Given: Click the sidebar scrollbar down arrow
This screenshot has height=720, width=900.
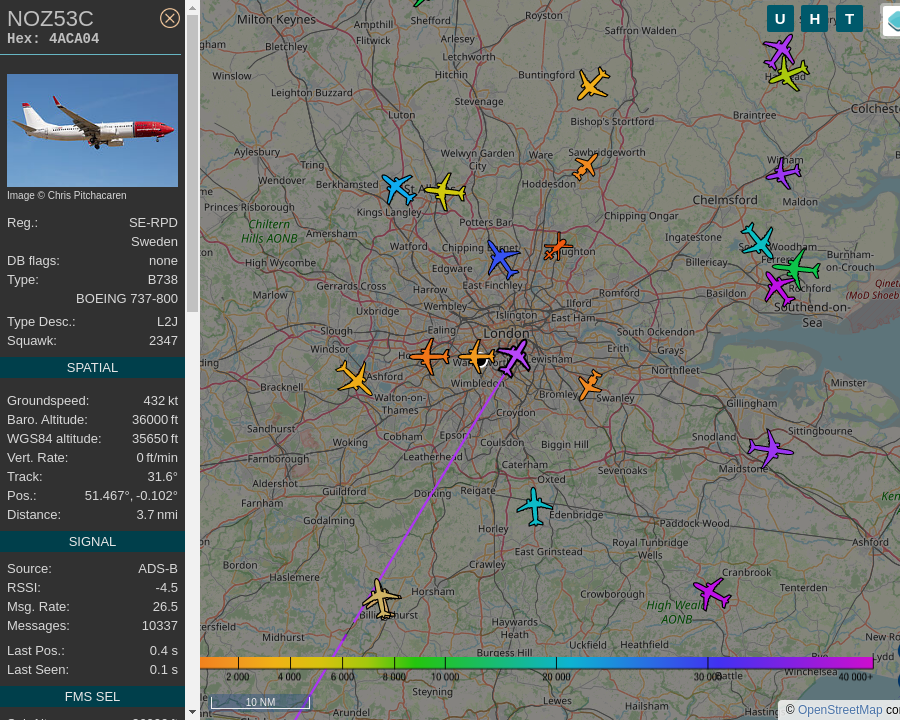Looking at the screenshot, I should tap(192, 713).
